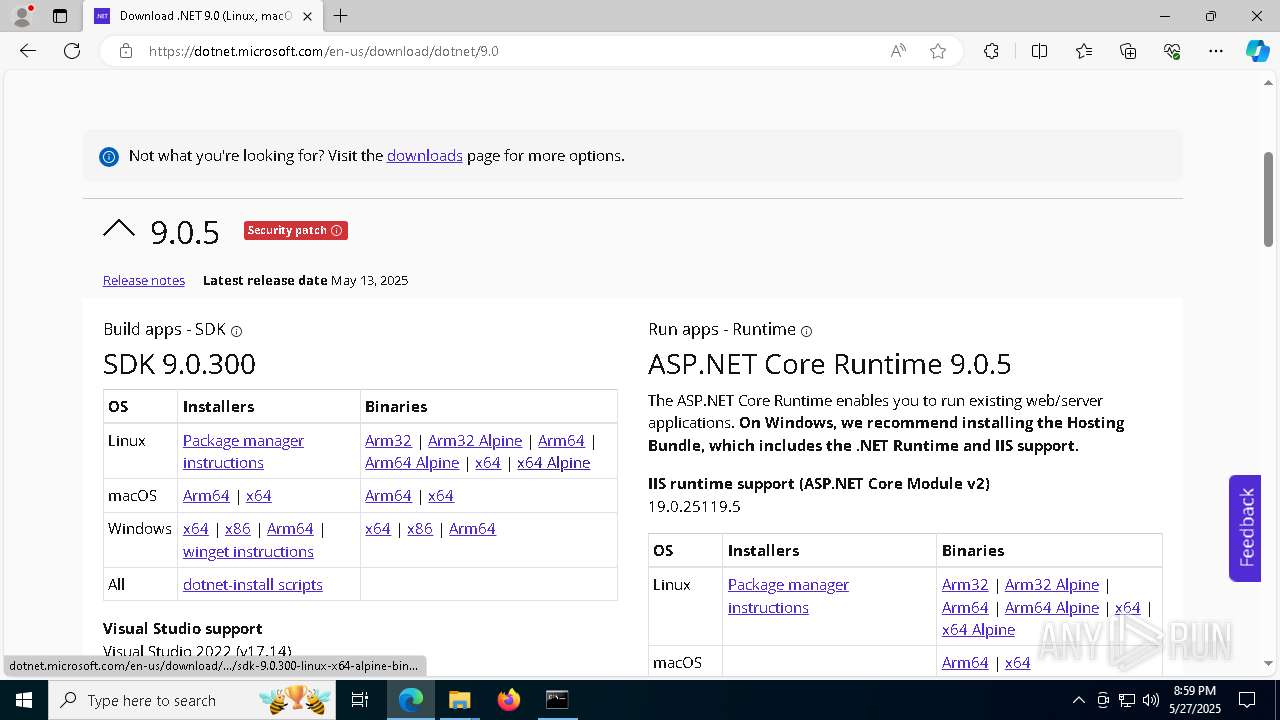The height and width of the screenshot is (720, 1280).
Task: Open the notification center
Action: pos(1247,700)
